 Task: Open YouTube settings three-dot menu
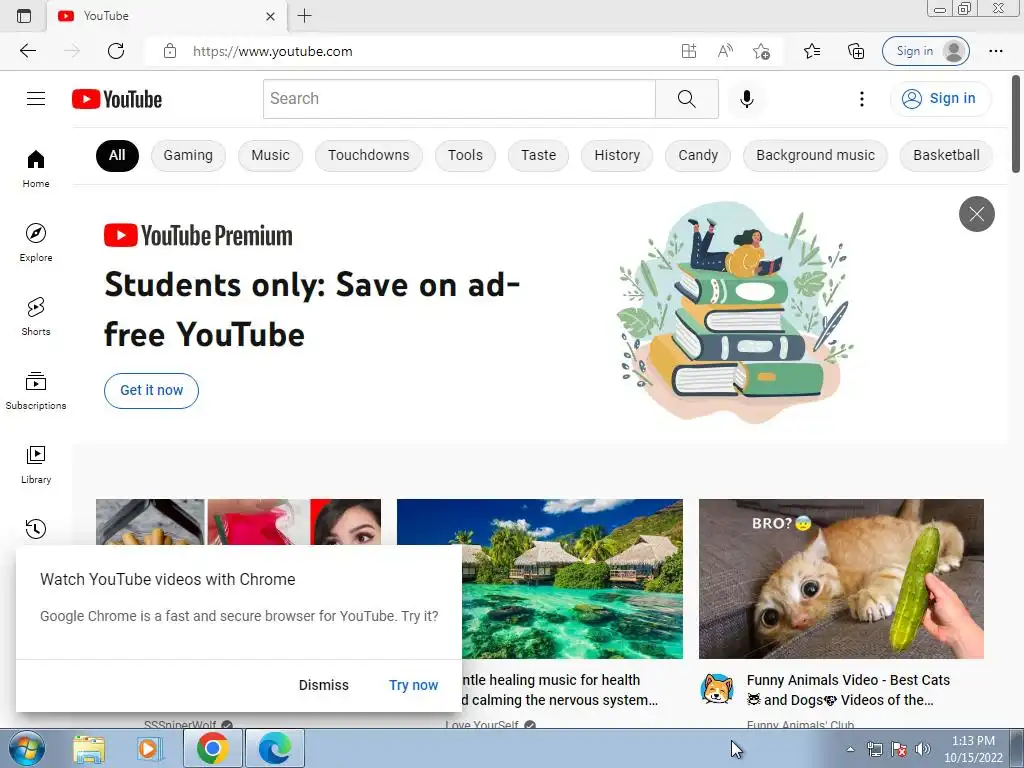tap(861, 99)
